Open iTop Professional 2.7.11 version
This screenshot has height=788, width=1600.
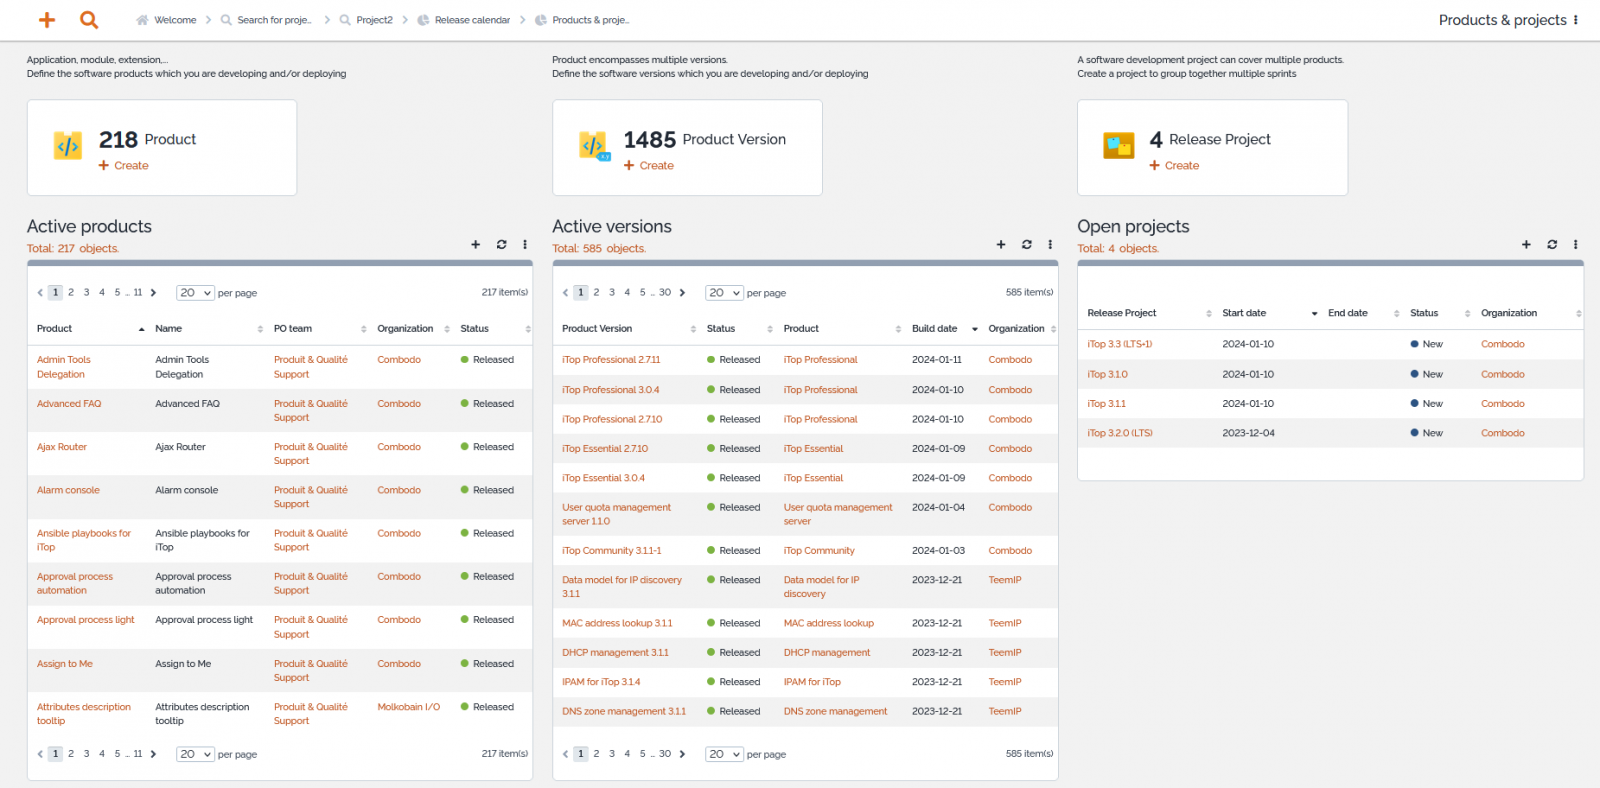[611, 360]
